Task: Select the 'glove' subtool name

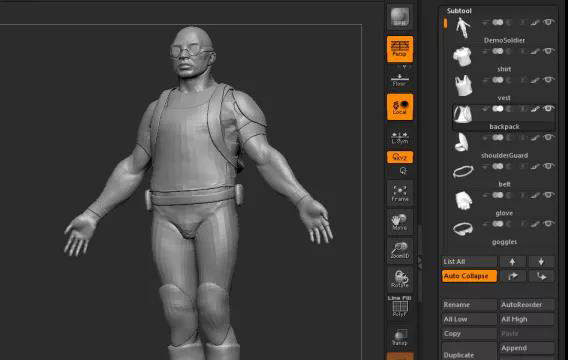Action: click(504, 213)
